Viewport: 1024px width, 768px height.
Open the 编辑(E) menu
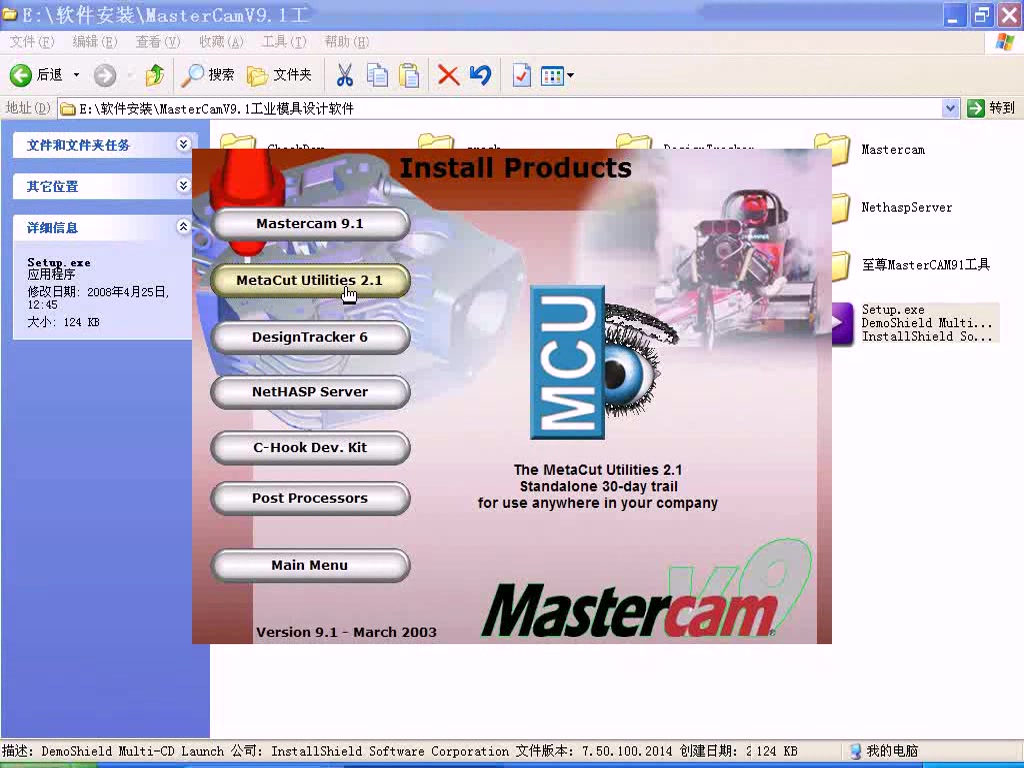[95, 42]
